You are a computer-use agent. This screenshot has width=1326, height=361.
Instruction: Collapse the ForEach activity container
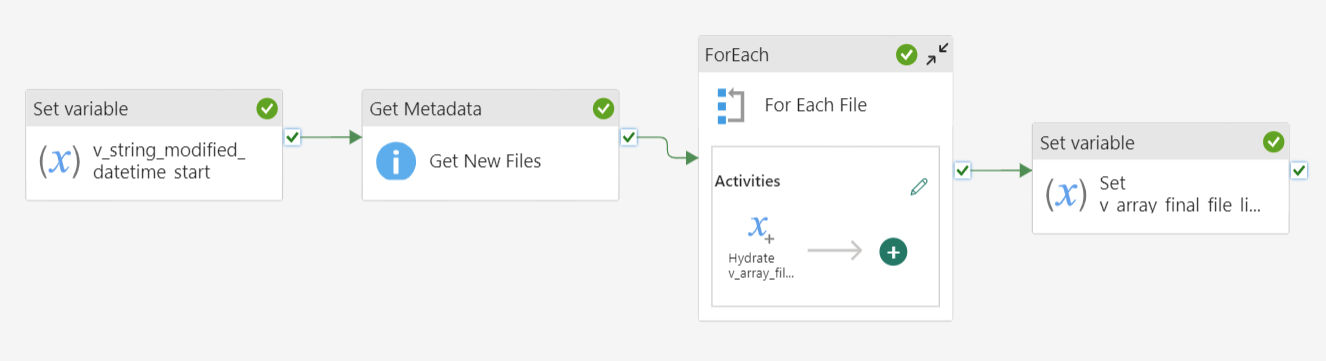pyautogui.click(x=937, y=55)
